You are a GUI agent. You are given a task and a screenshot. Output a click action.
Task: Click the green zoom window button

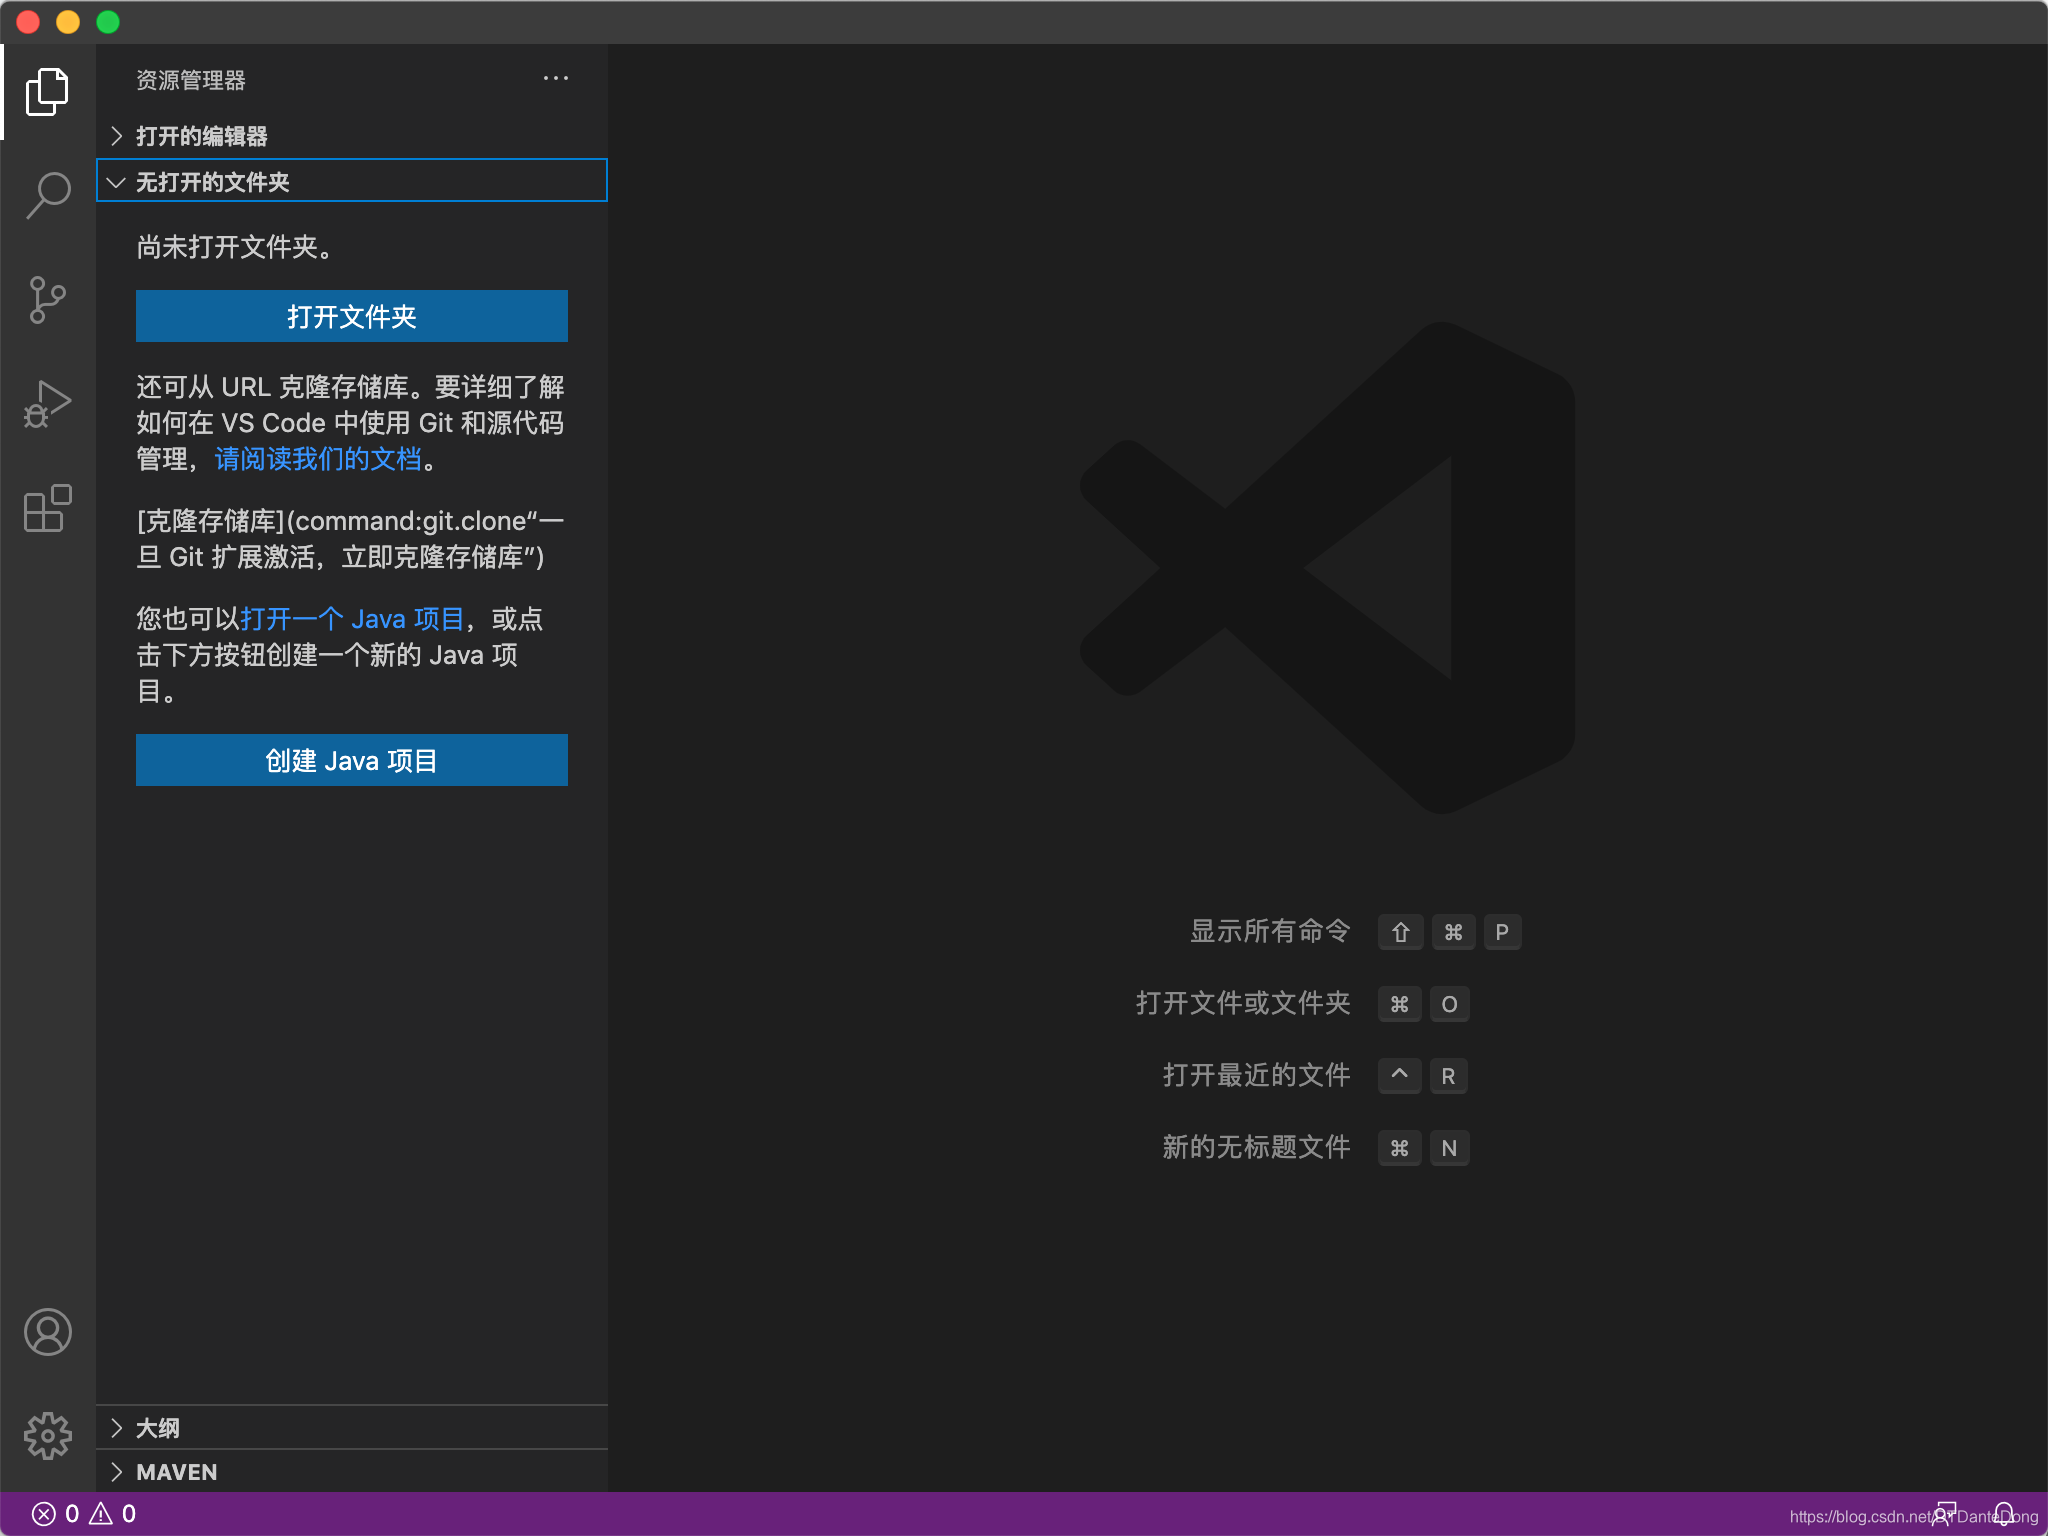coord(108,22)
